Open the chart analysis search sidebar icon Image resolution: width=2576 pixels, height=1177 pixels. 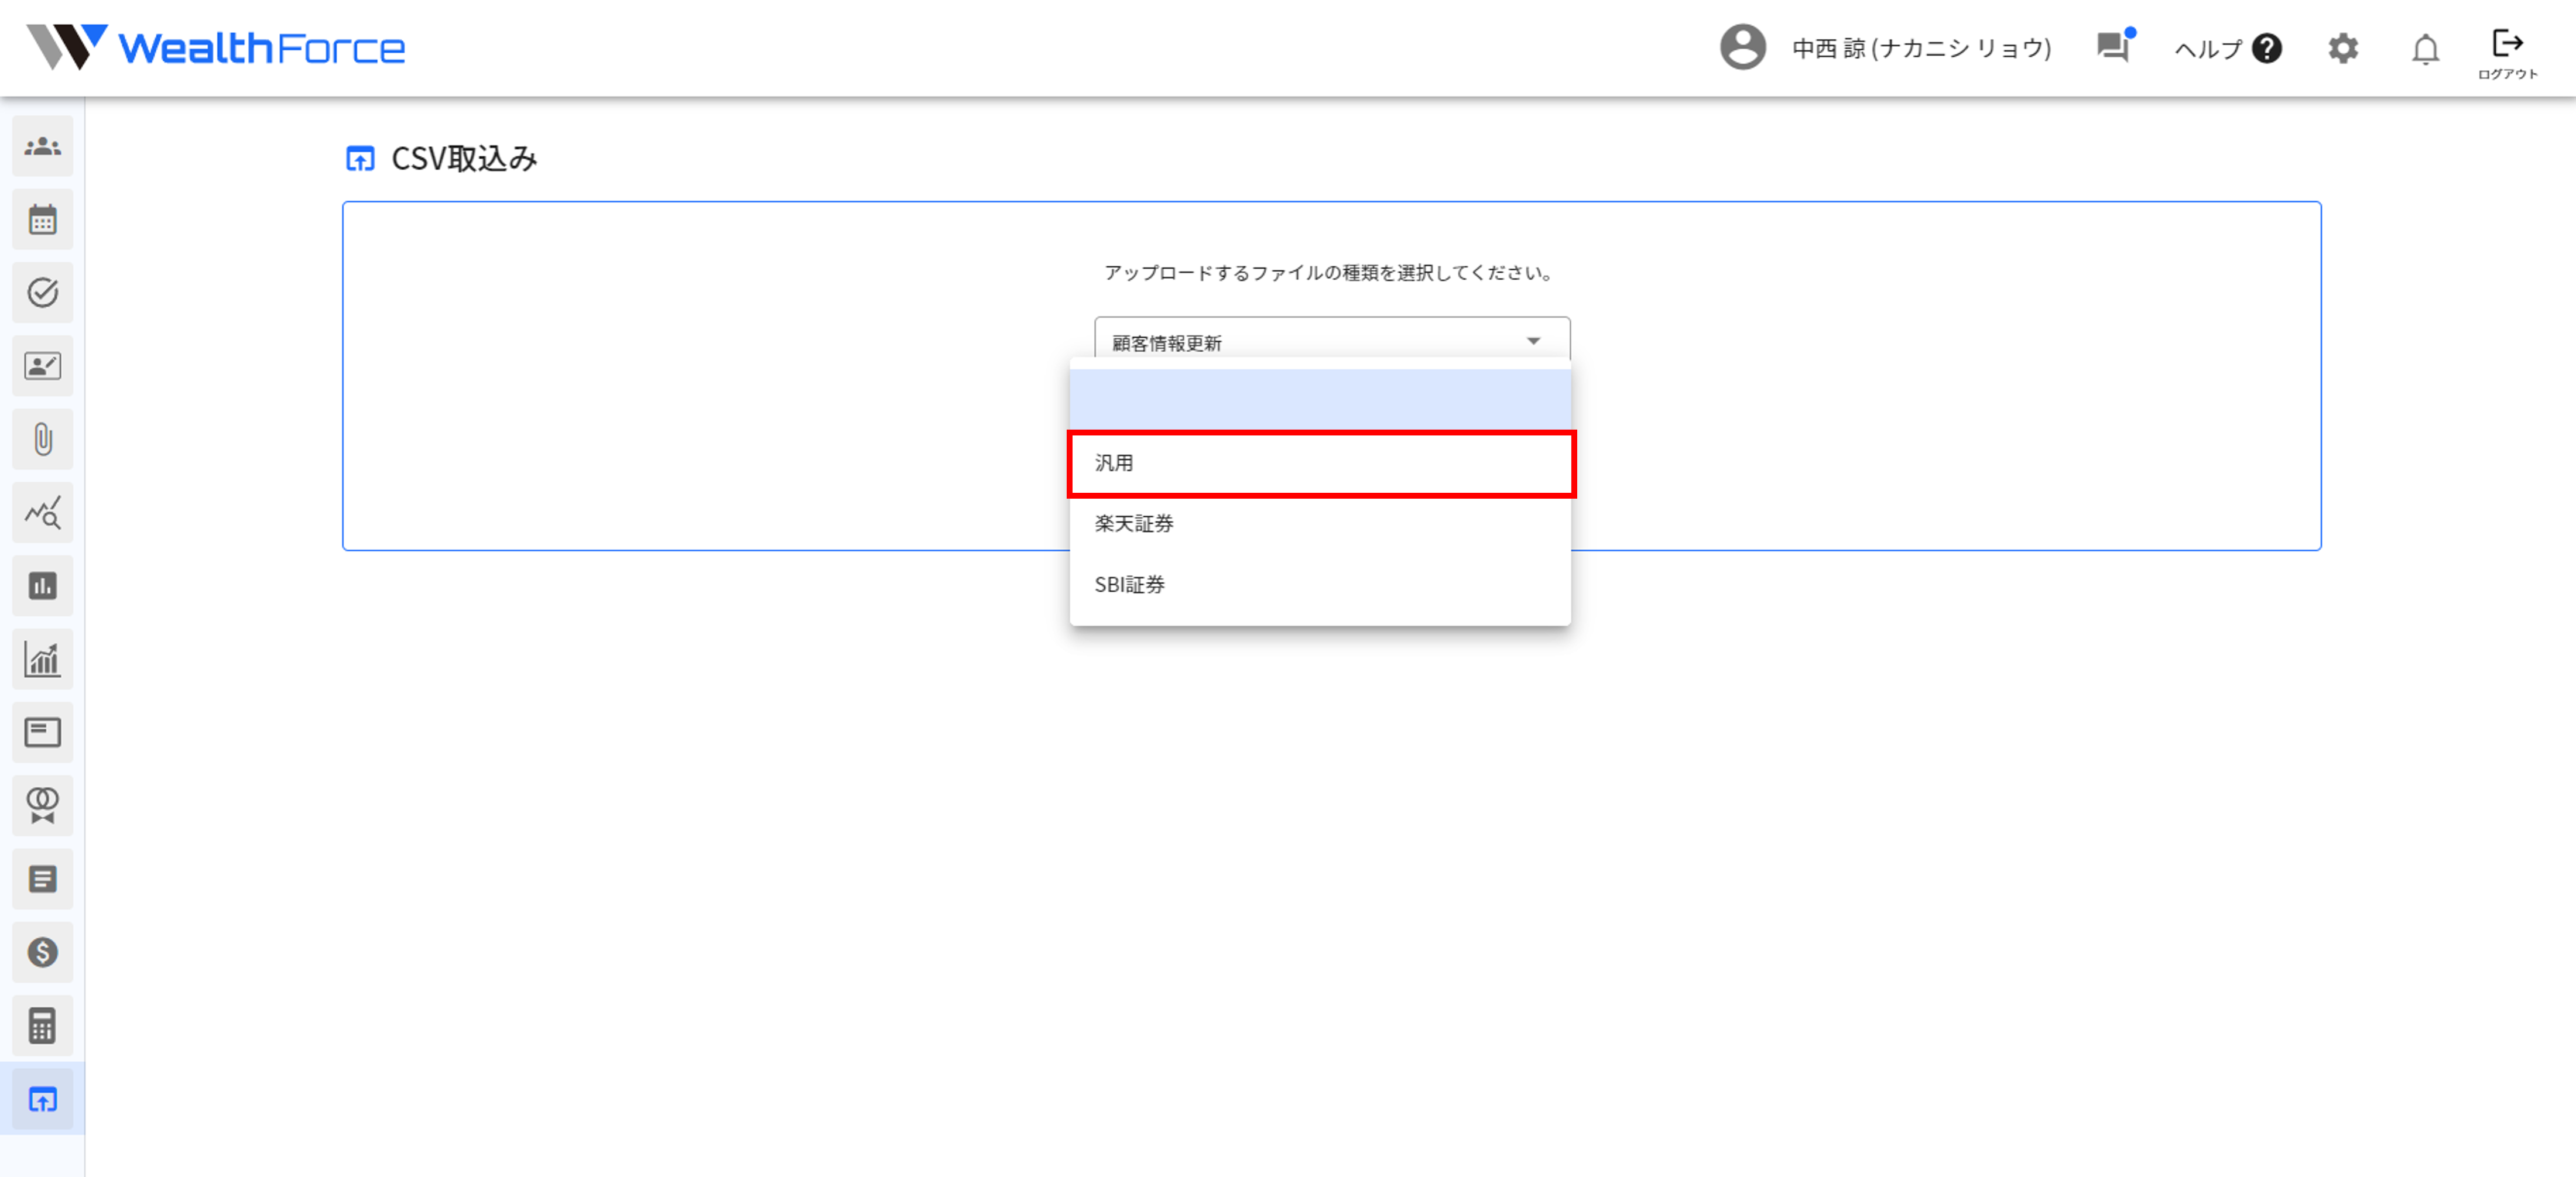coord(42,513)
